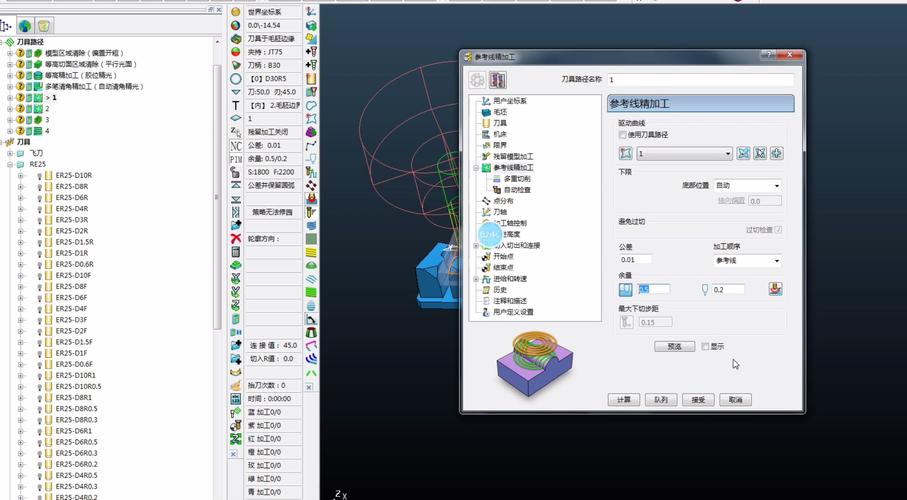Click the PIM icon in toolbar
This screenshot has height=500, width=907.
tap(235, 159)
